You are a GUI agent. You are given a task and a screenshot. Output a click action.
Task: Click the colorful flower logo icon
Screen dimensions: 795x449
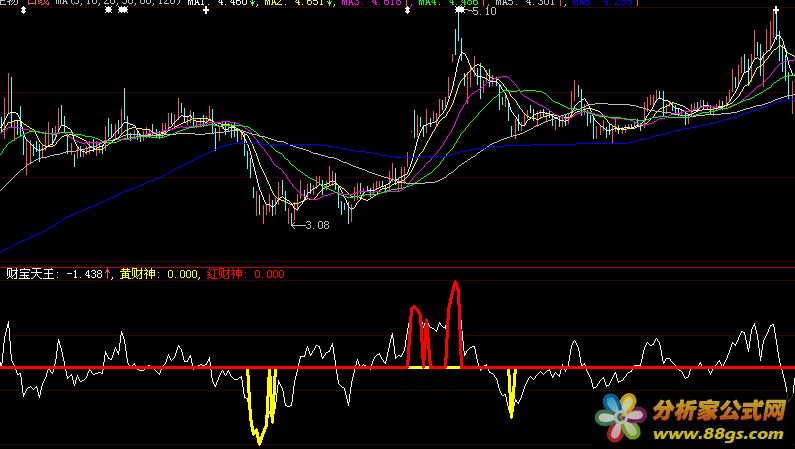point(621,414)
